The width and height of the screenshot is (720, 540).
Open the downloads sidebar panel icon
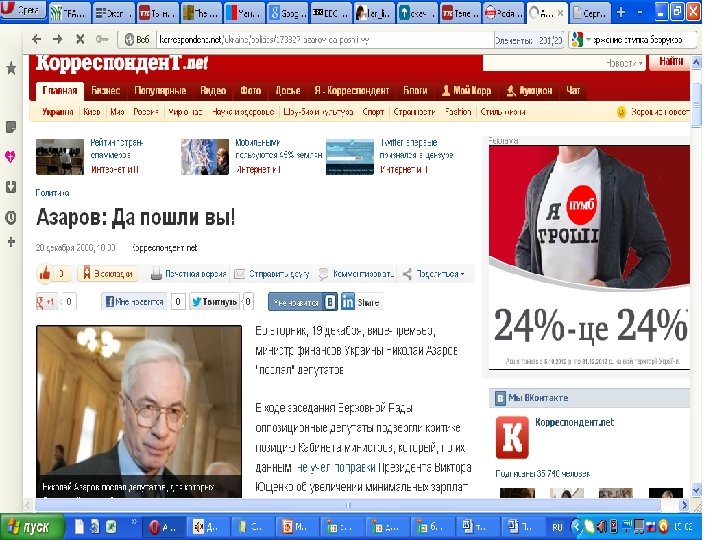[x=11, y=187]
